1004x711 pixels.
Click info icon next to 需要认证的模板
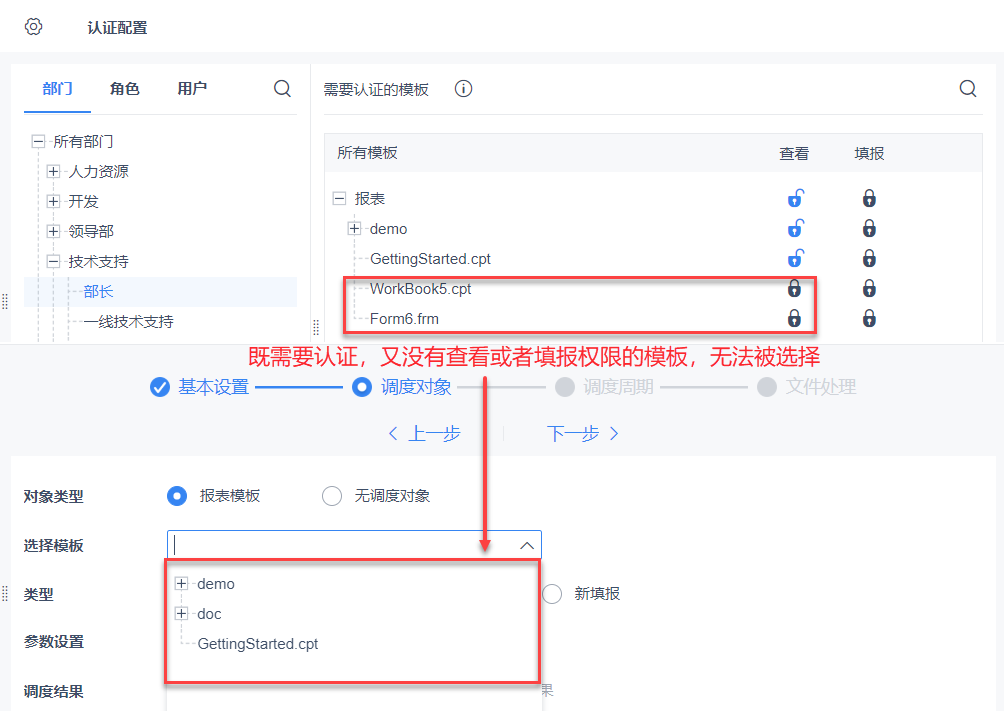(x=464, y=88)
